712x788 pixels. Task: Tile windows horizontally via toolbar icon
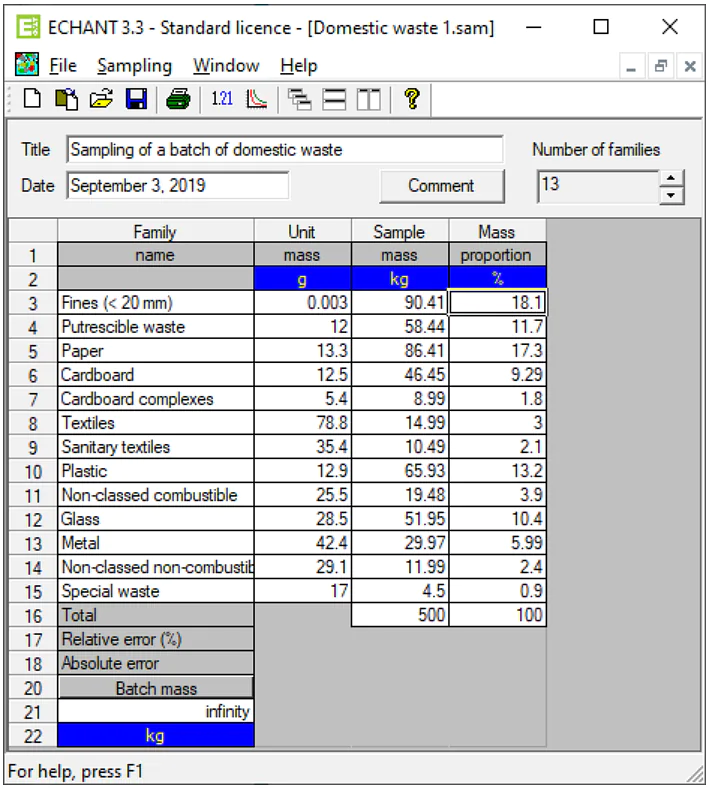click(334, 98)
